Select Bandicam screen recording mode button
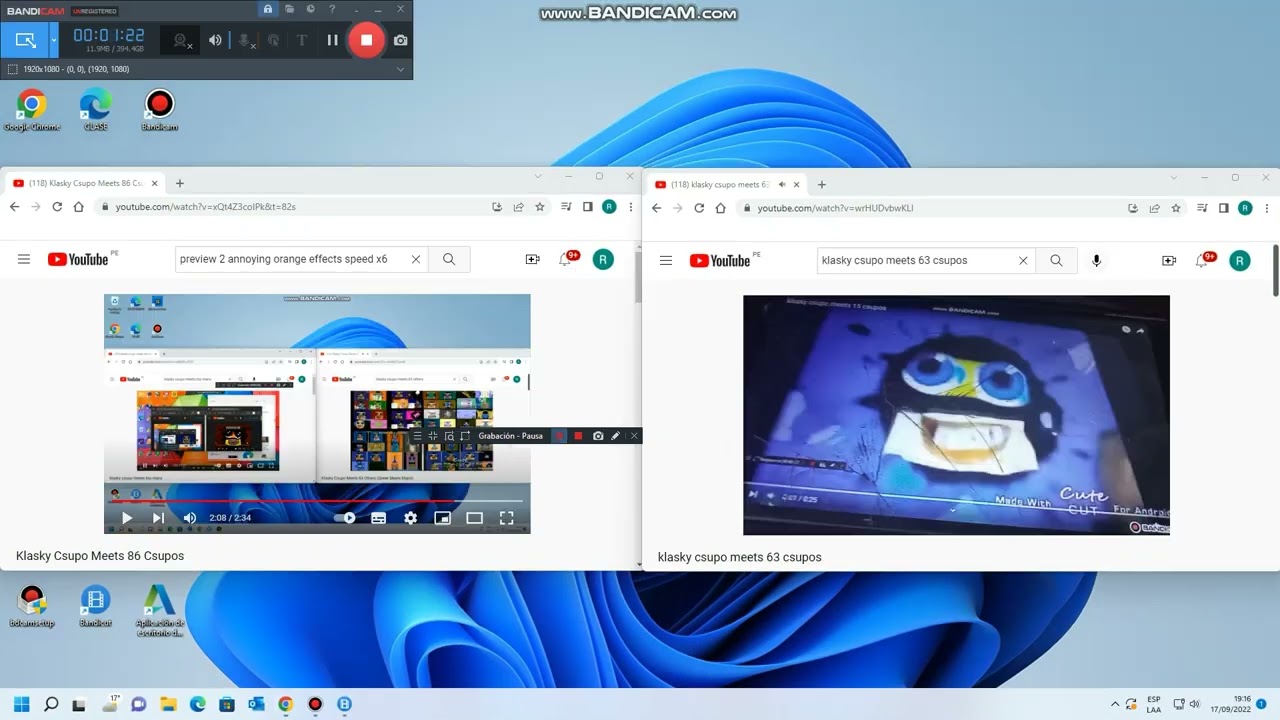 point(25,40)
